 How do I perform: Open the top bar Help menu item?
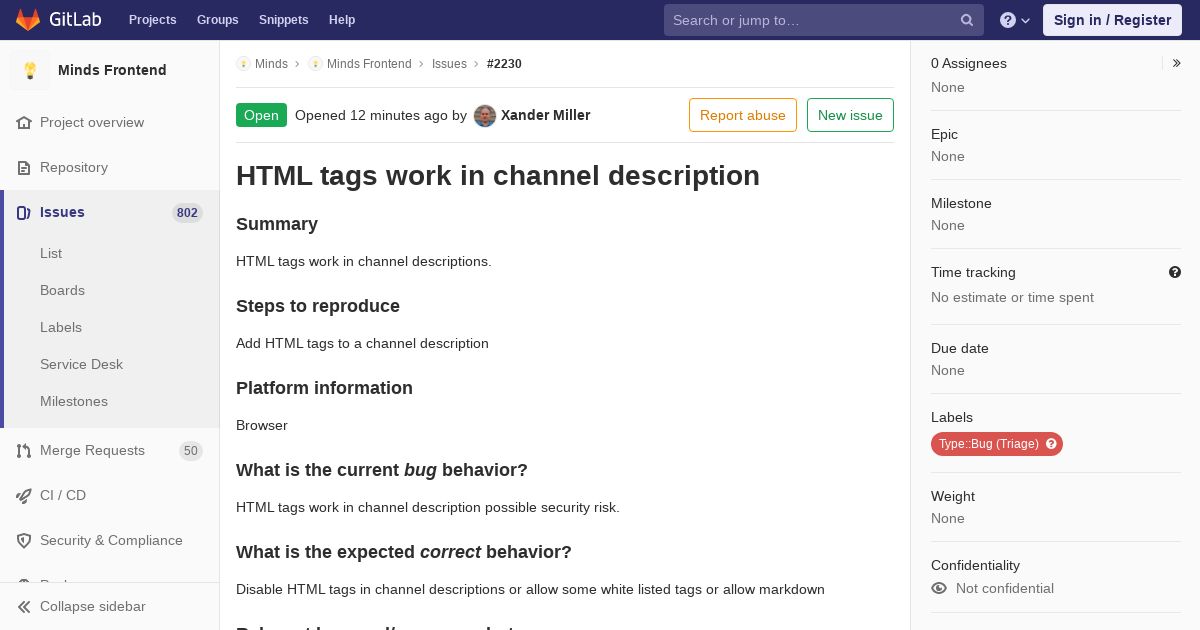coord(342,20)
